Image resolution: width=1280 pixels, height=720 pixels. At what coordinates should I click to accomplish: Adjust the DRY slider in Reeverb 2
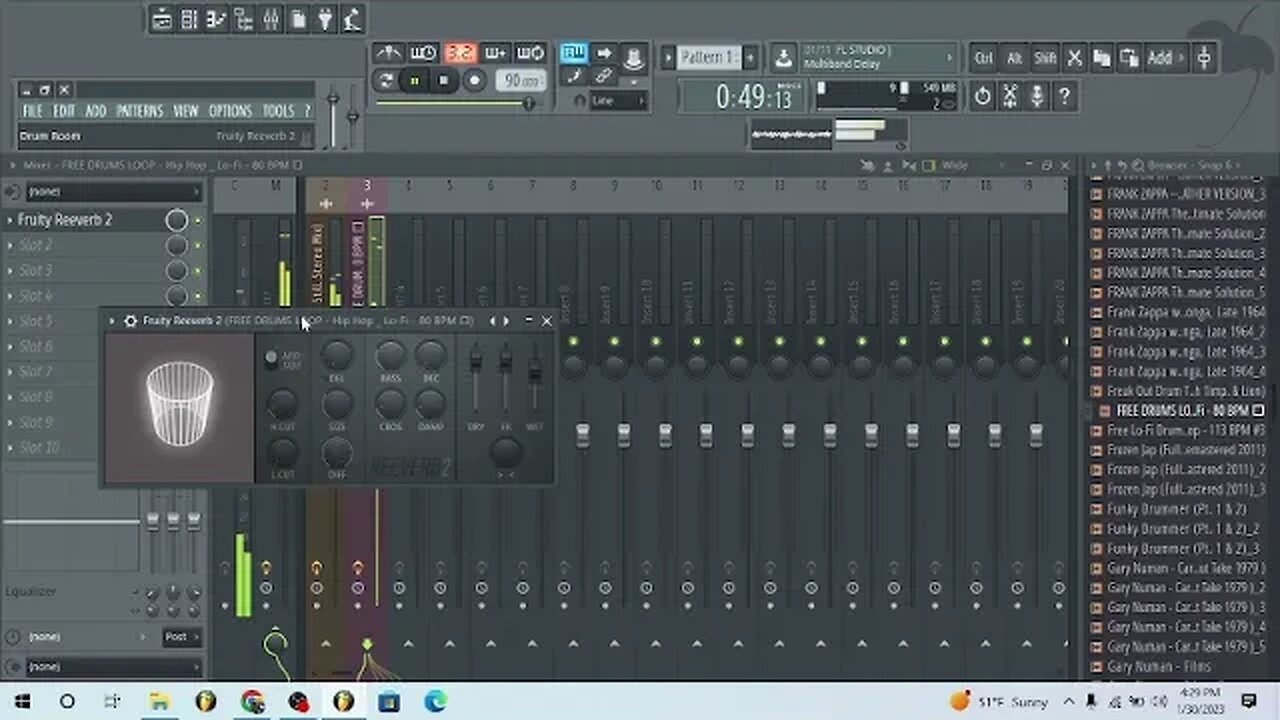(x=476, y=357)
